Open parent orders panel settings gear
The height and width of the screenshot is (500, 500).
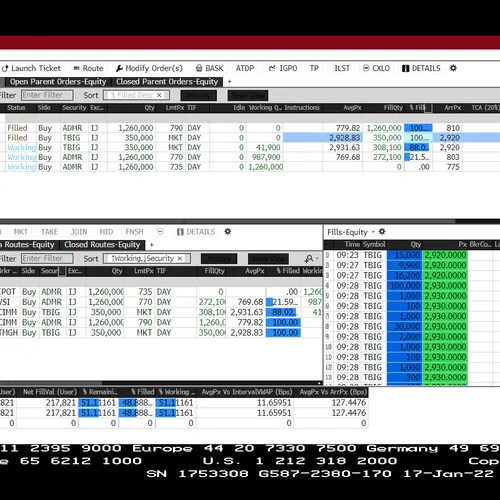453,68
